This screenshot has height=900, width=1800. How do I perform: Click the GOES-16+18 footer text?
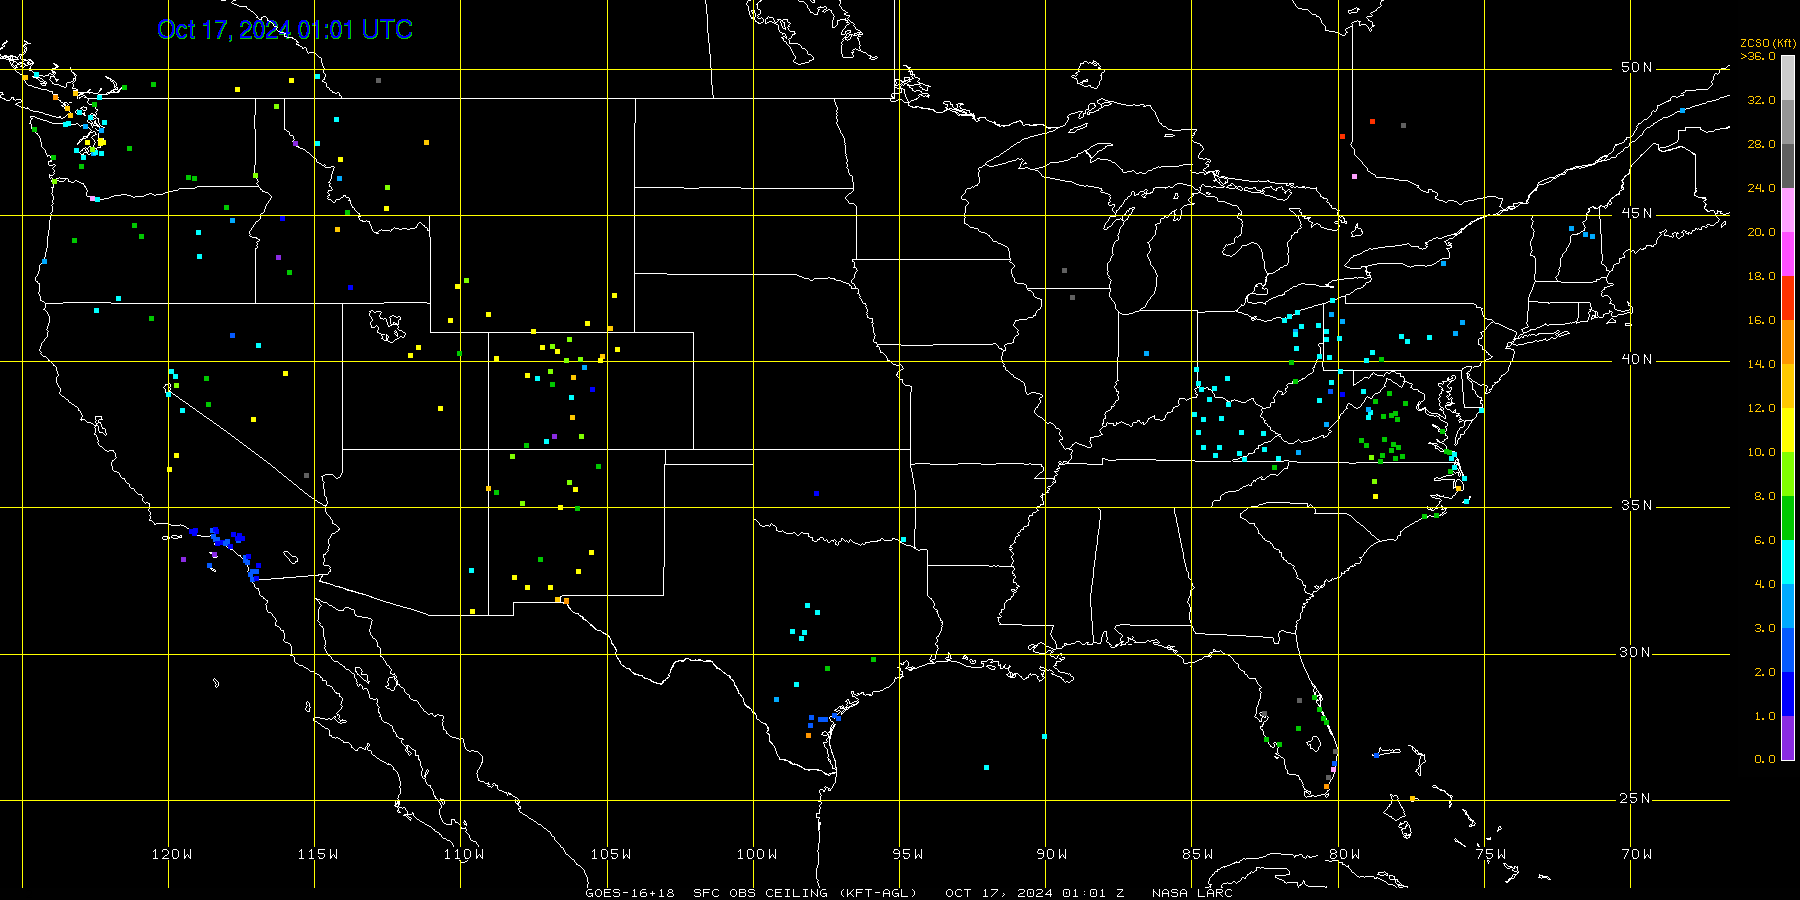coord(630,893)
